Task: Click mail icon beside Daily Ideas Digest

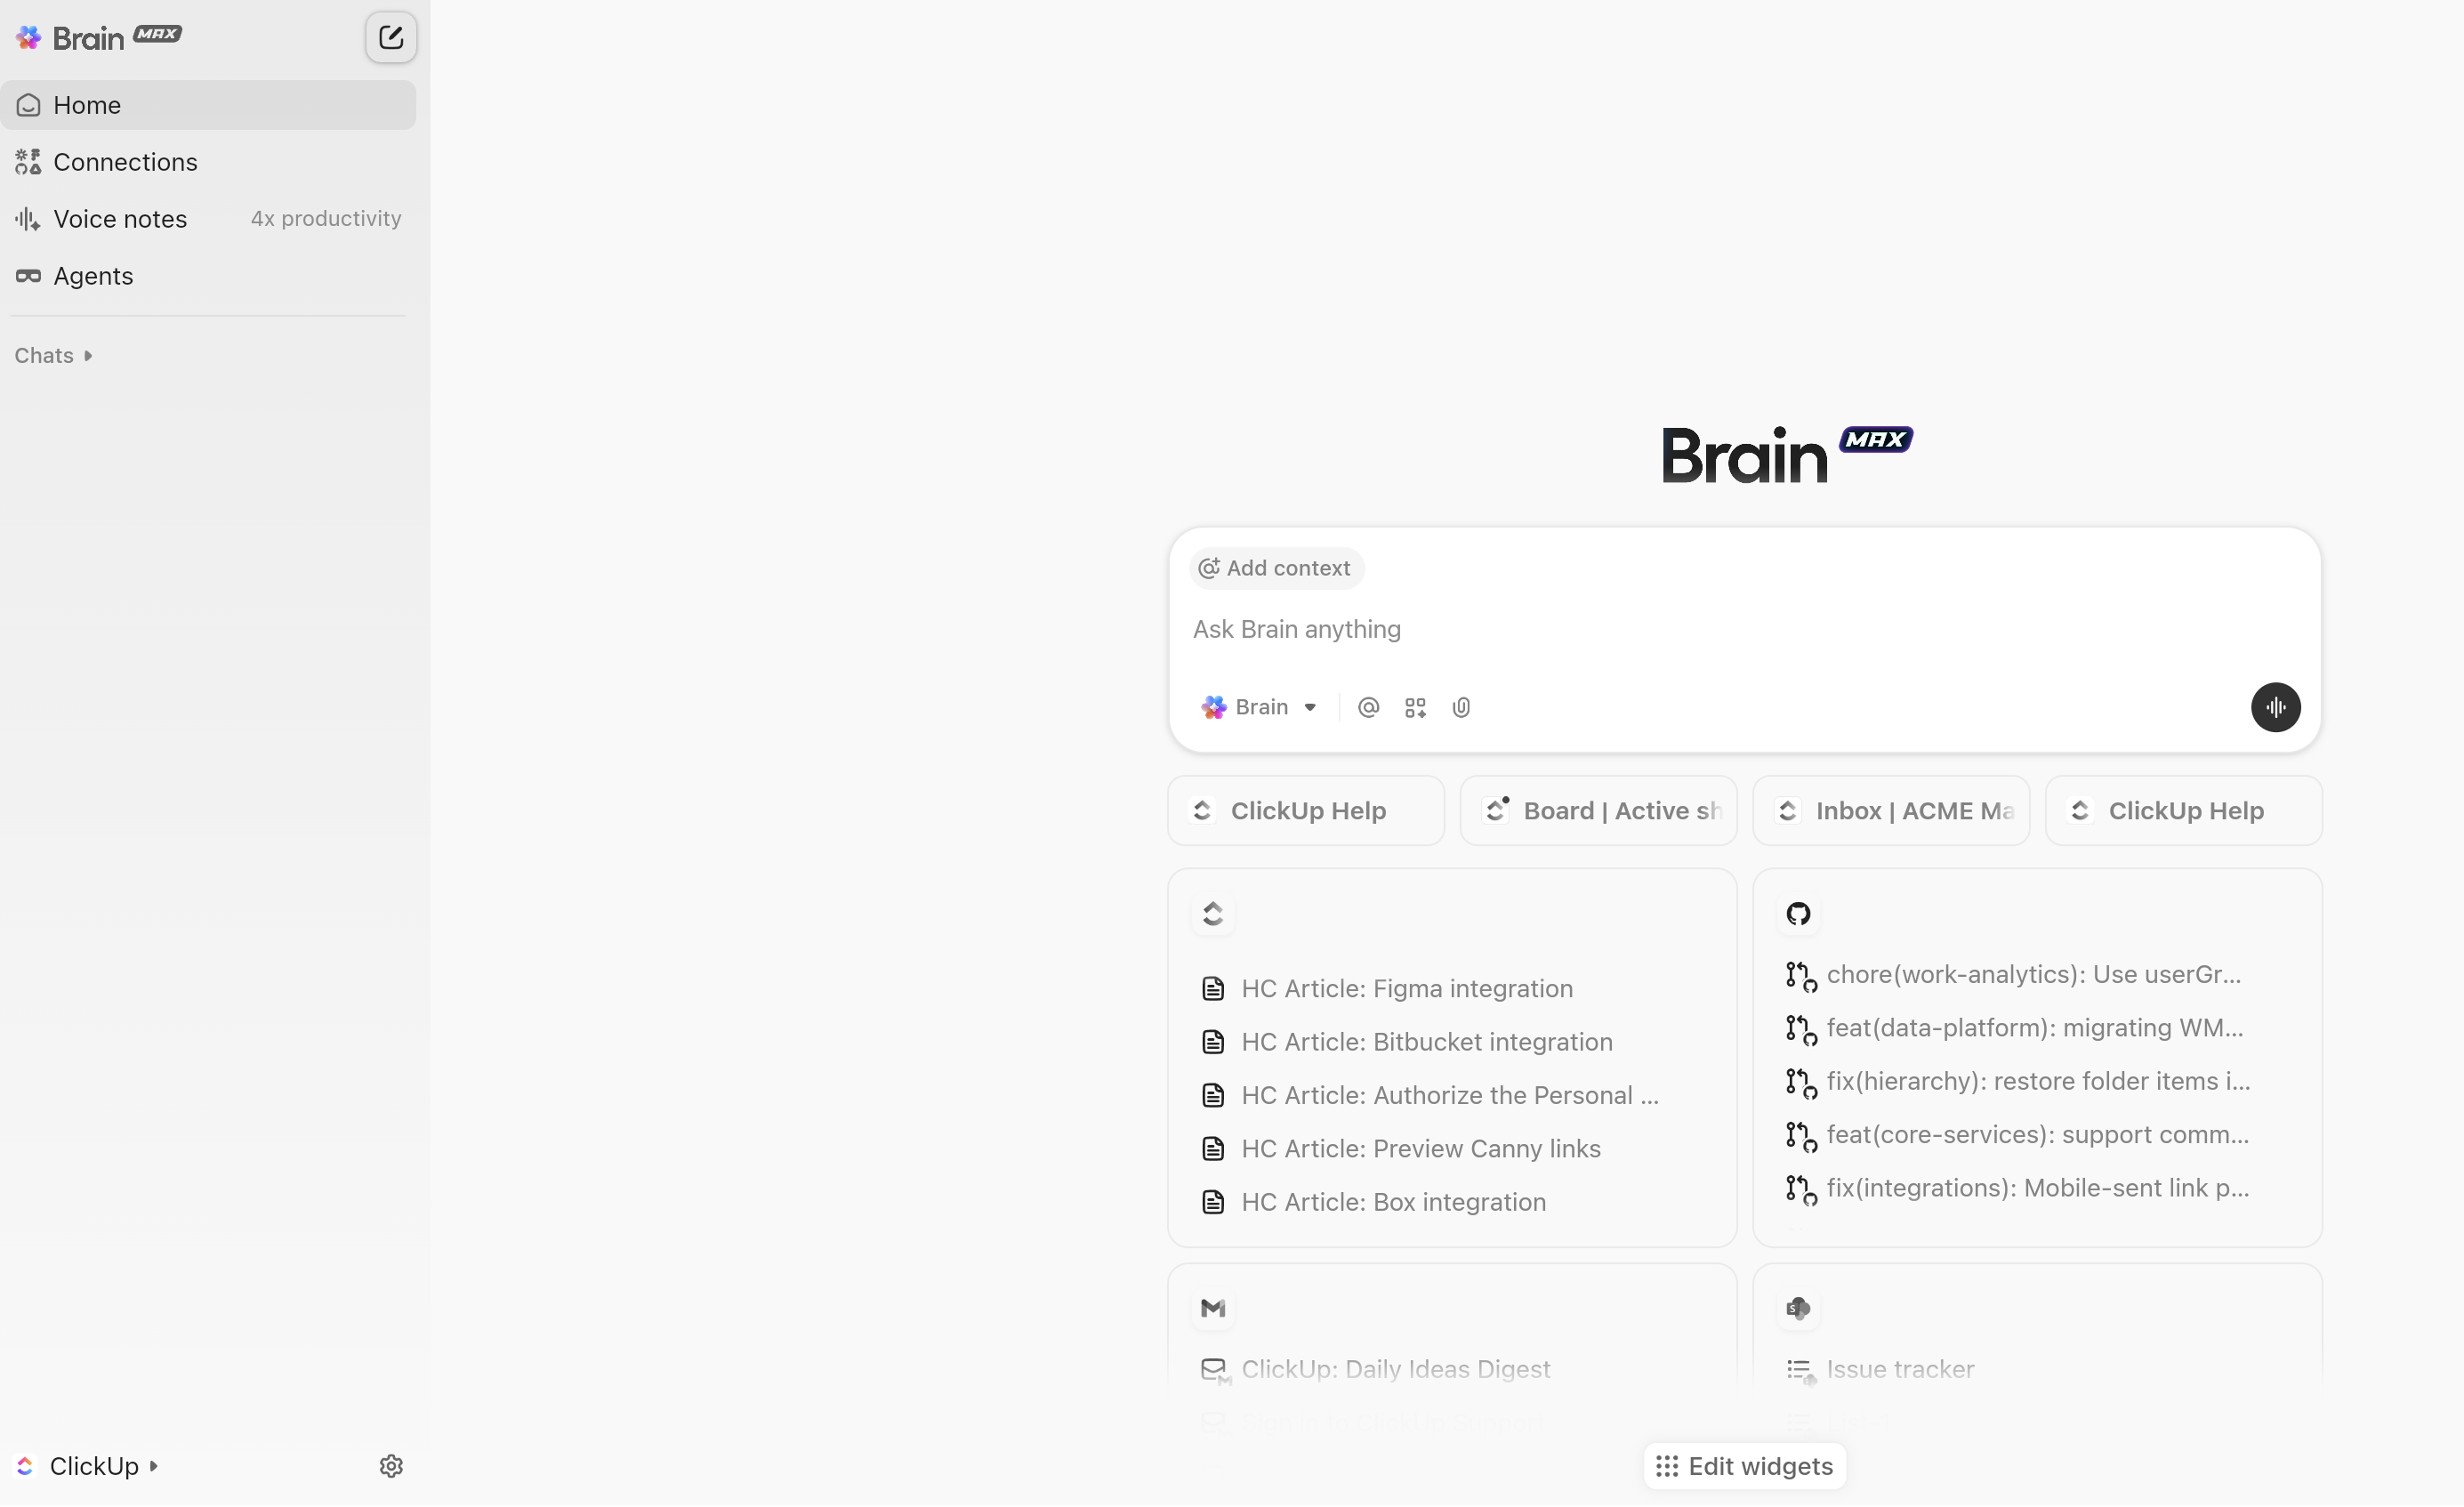Action: click(1215, 1372)
